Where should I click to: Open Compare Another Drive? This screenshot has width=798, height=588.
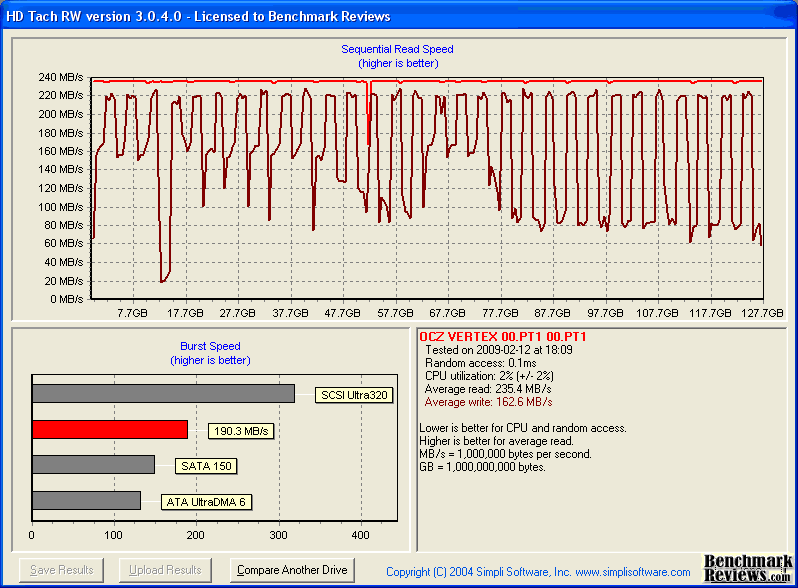click(x=292, y=570)
